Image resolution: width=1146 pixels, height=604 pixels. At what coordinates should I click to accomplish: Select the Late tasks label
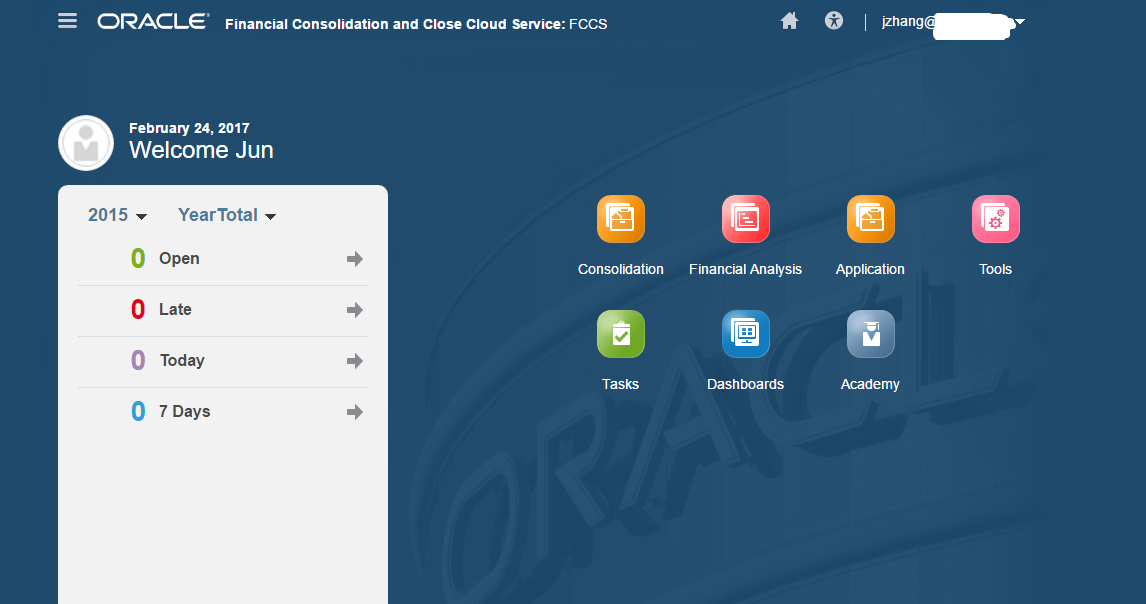tap(175, 309)
